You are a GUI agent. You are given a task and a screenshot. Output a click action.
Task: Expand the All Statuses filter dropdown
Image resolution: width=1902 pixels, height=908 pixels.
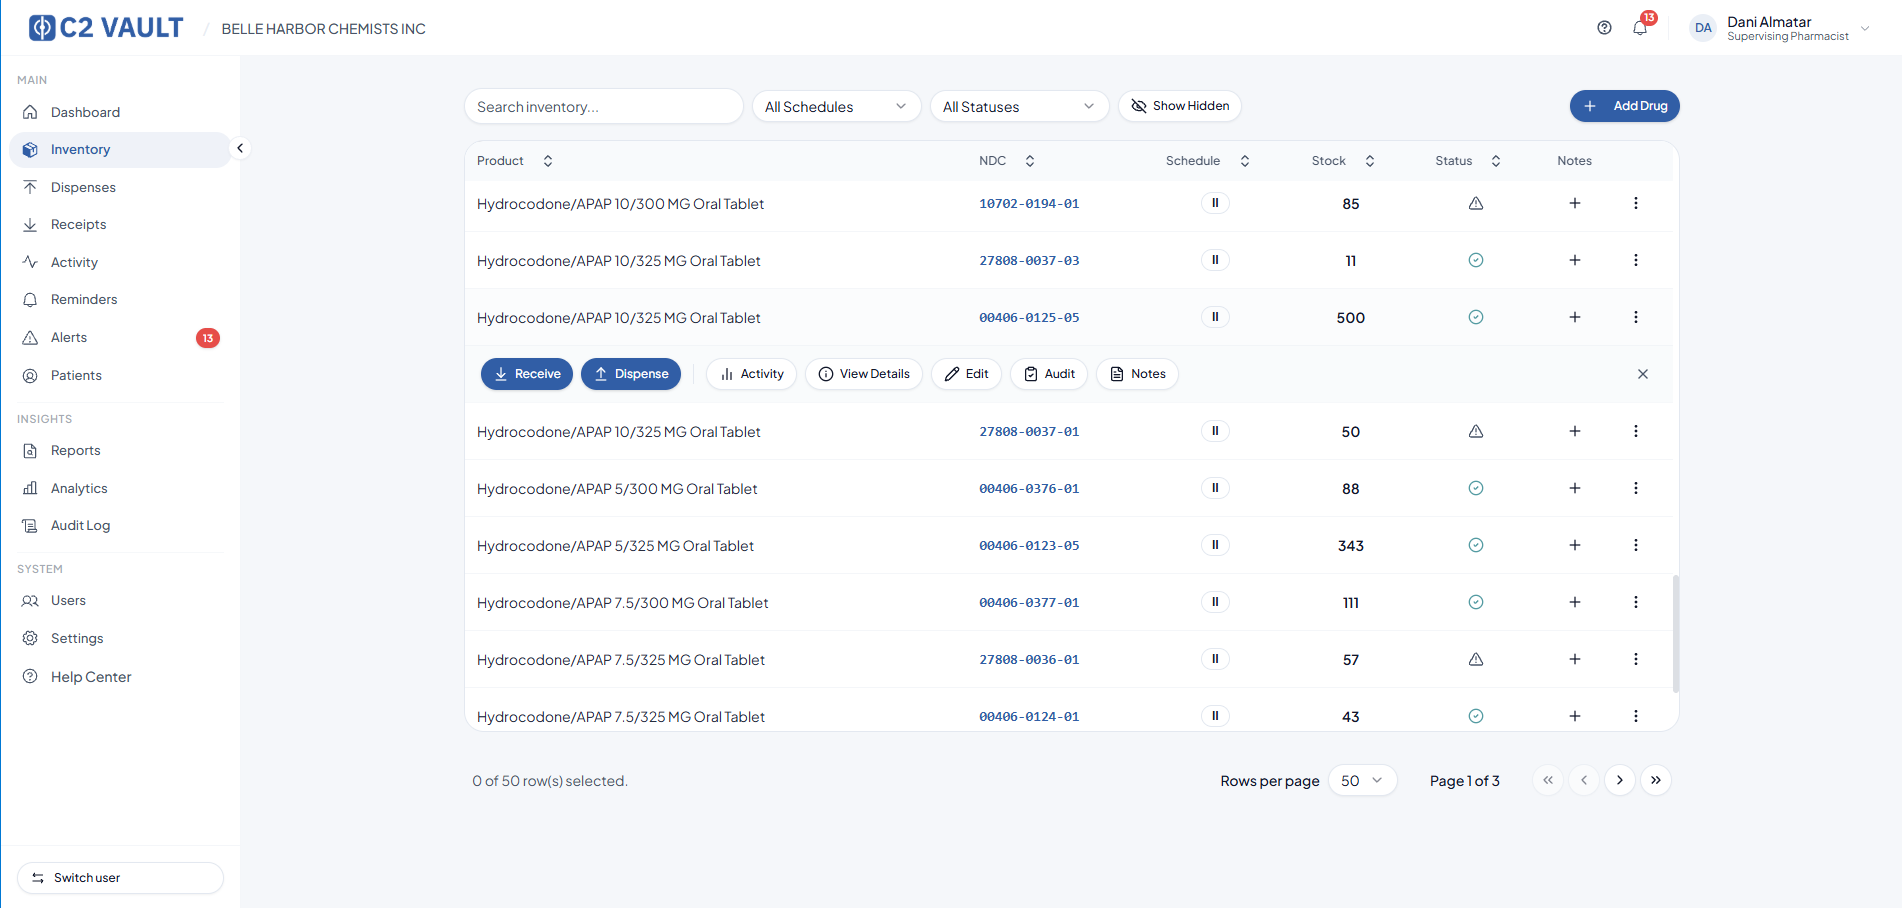(x=1018, y=107)
